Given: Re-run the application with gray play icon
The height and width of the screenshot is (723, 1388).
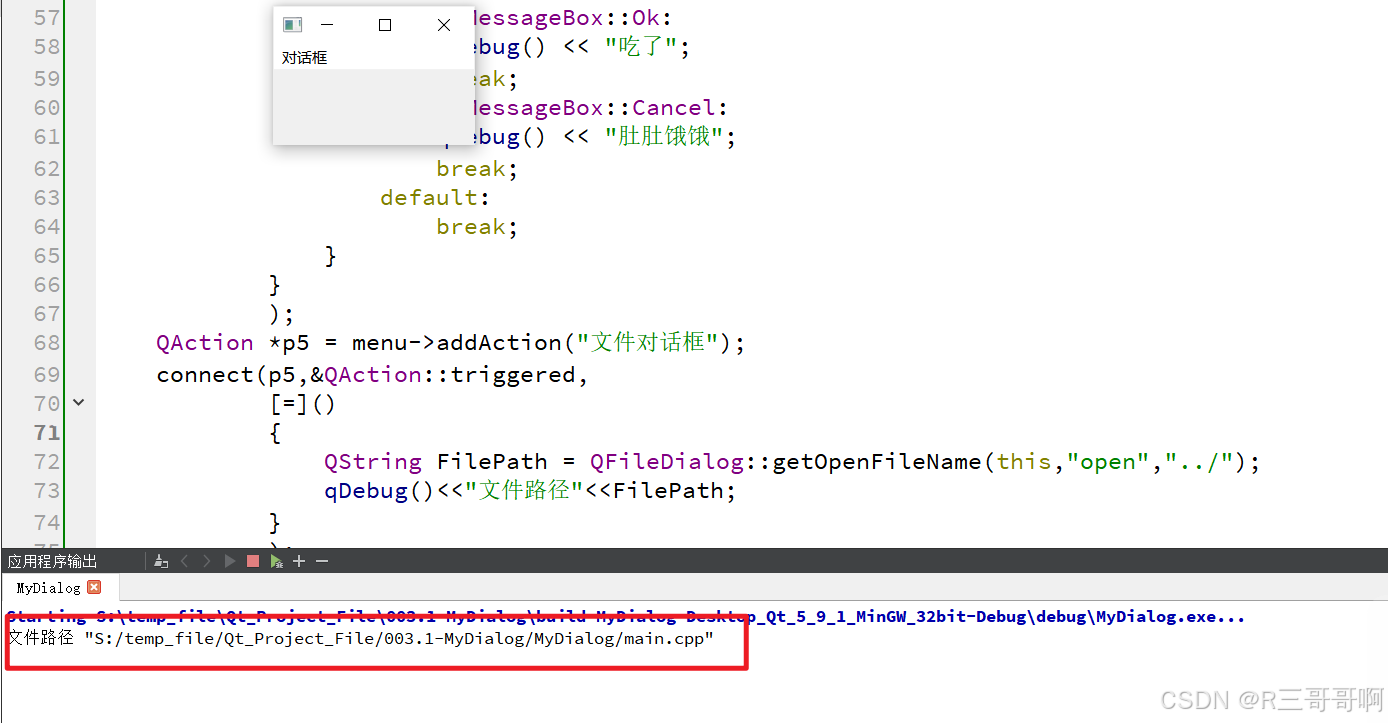Looking at the screenshot, I should click(230, 562).
